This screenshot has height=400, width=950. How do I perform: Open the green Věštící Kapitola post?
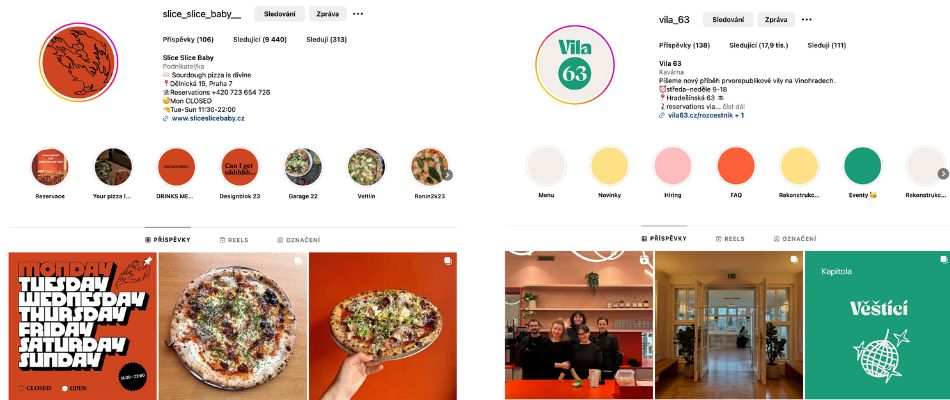coord(877,325)
